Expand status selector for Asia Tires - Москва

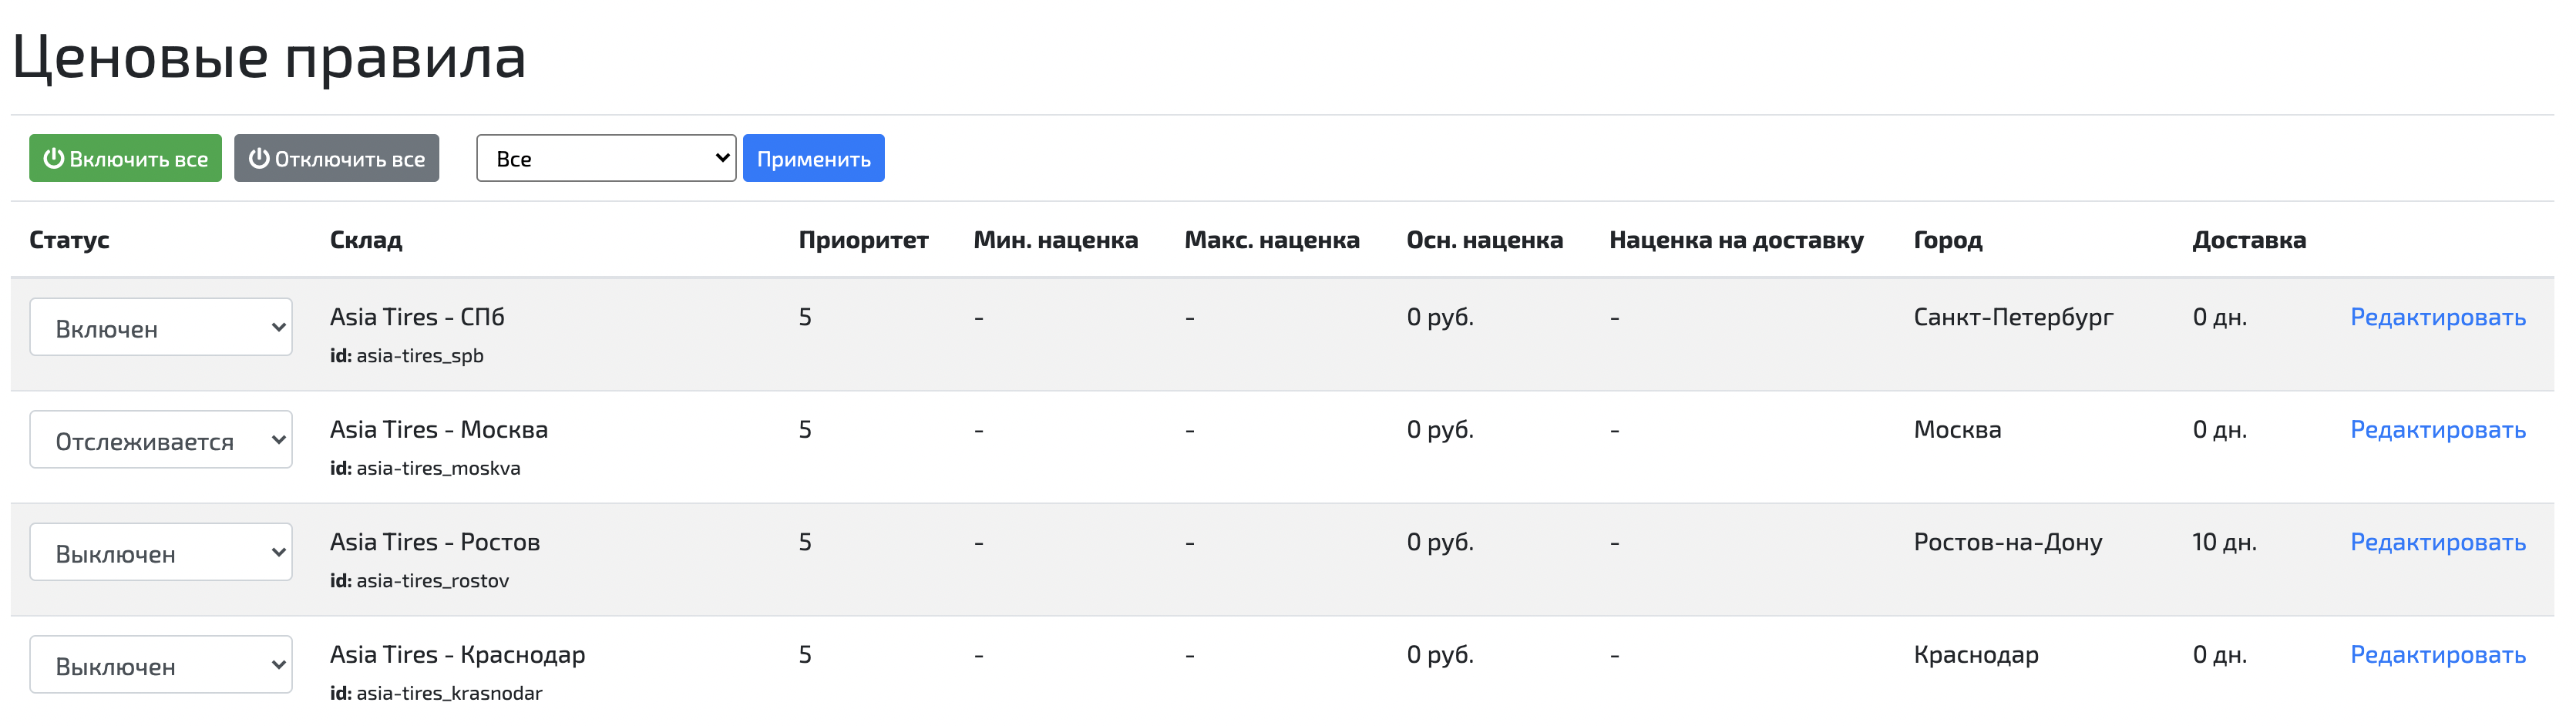click(x=160, y=439)
